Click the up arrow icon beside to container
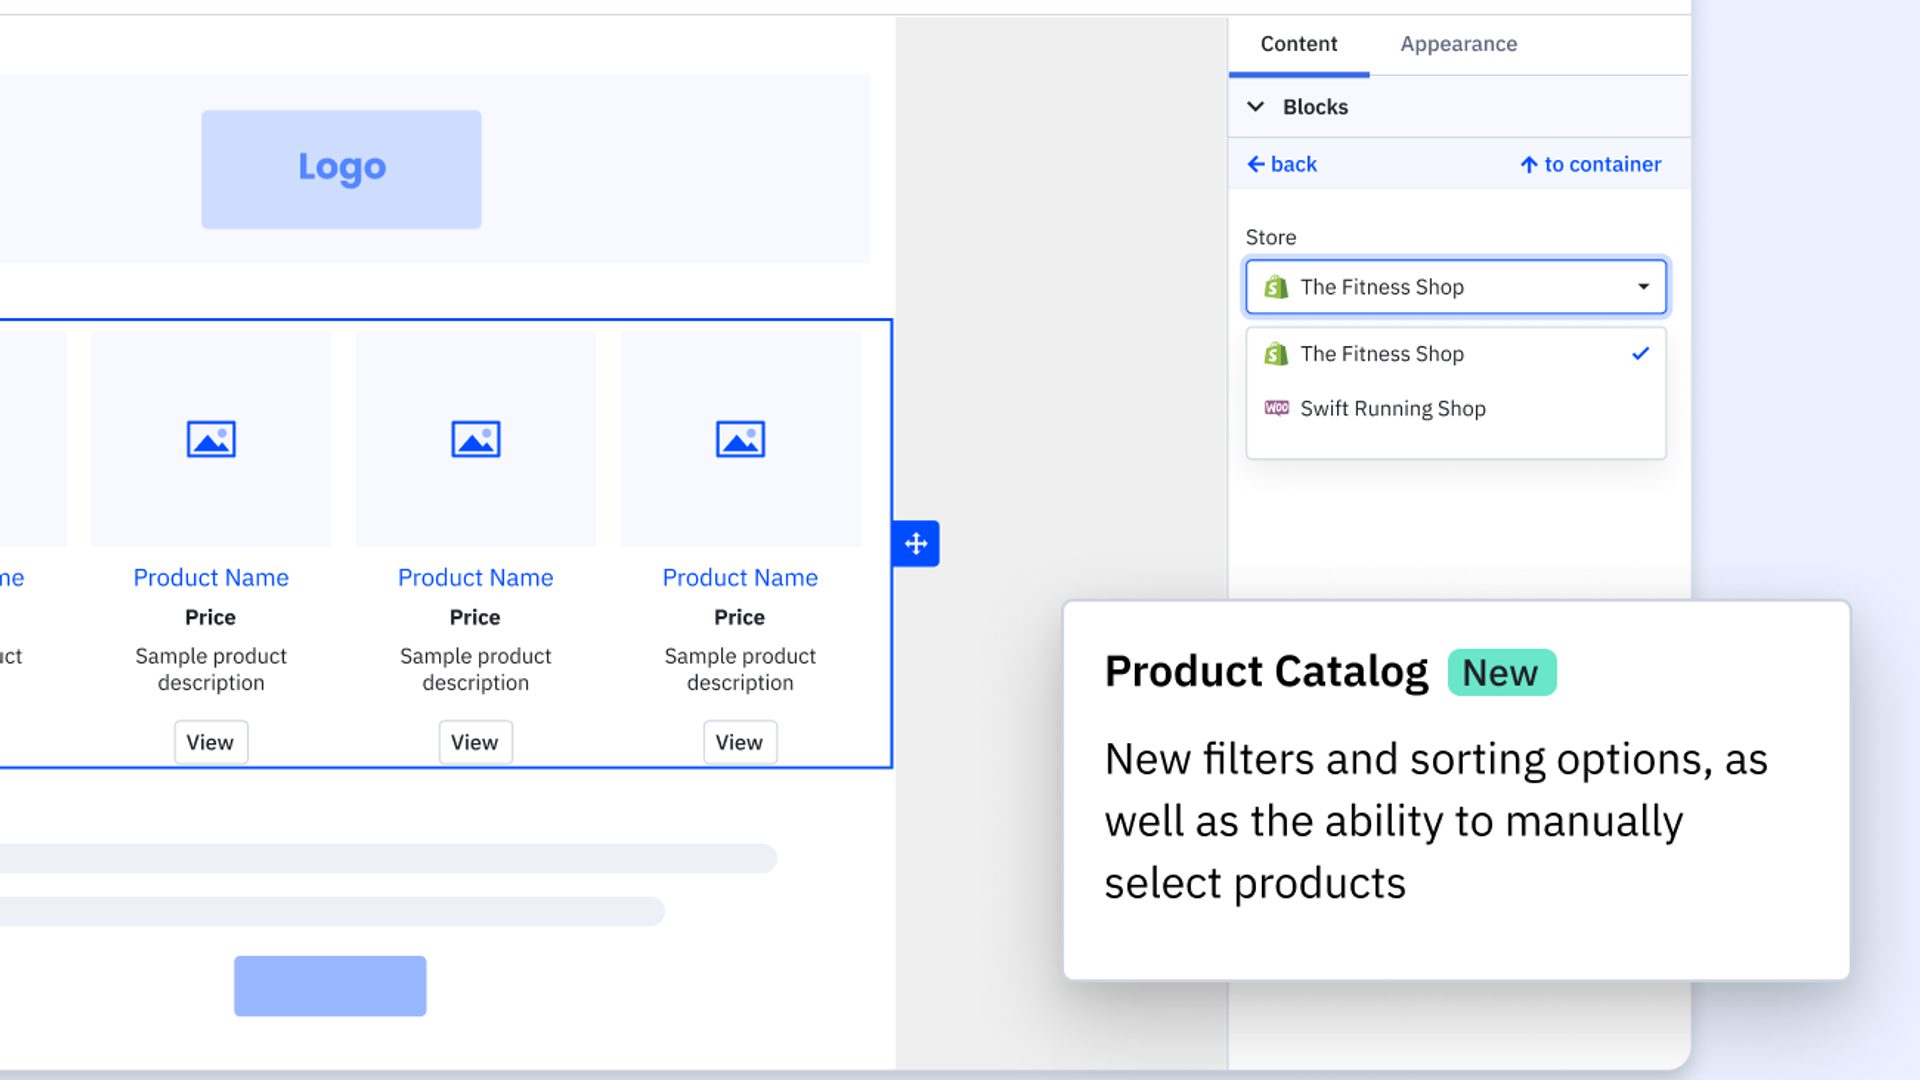The height and width of the screenshot is (1080, 1920). pyautogui.click(x=1529, y=165)
